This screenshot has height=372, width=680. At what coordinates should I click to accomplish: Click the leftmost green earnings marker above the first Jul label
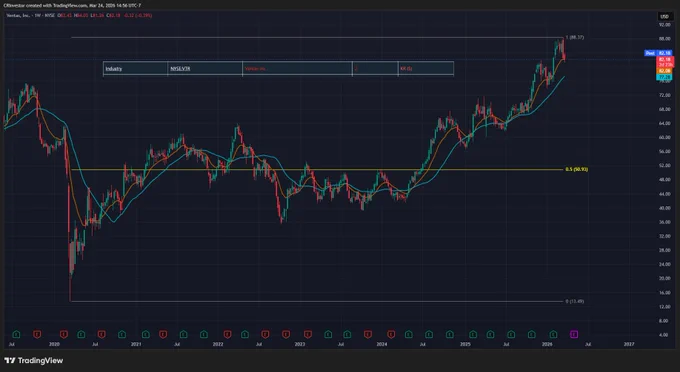tap(16, 334)
